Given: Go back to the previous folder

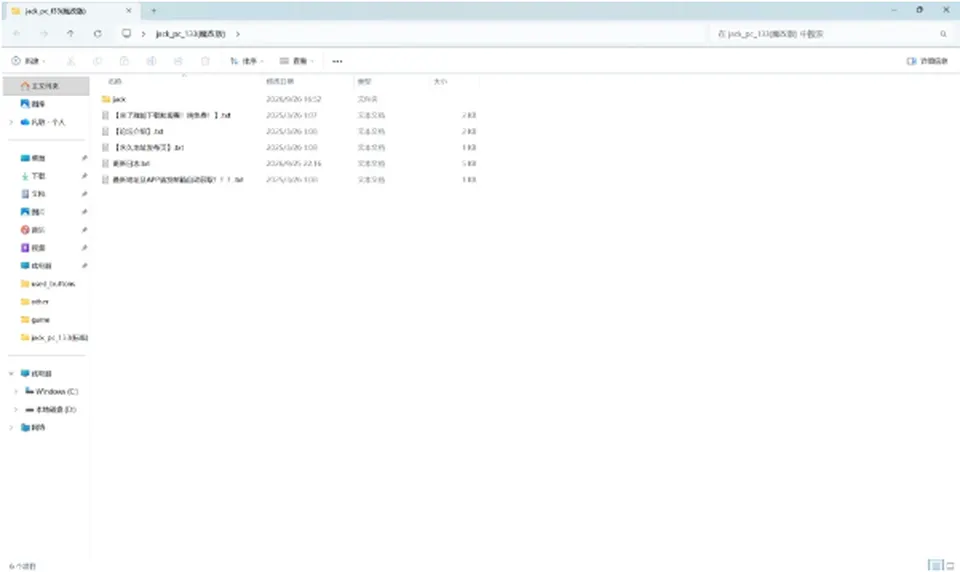Looking at the screenshot, I should click(17, 34).
